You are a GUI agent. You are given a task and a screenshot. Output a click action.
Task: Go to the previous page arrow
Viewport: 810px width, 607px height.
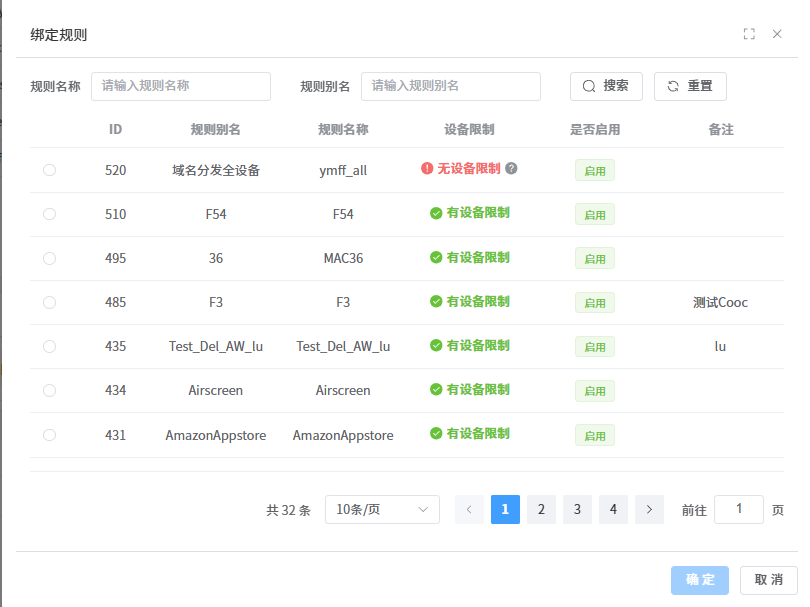click(469, 509)
